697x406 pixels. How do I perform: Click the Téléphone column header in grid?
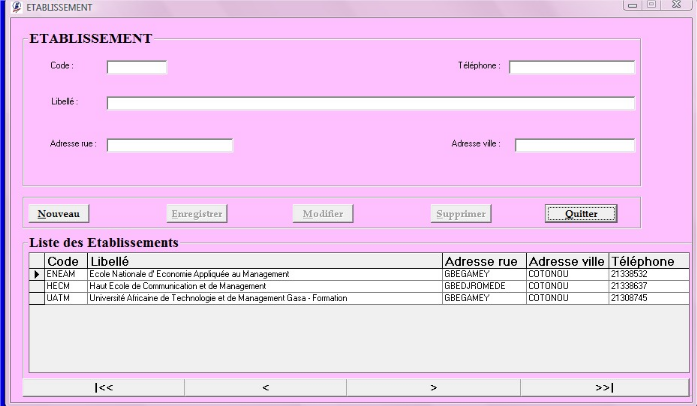tap(648, 261)
